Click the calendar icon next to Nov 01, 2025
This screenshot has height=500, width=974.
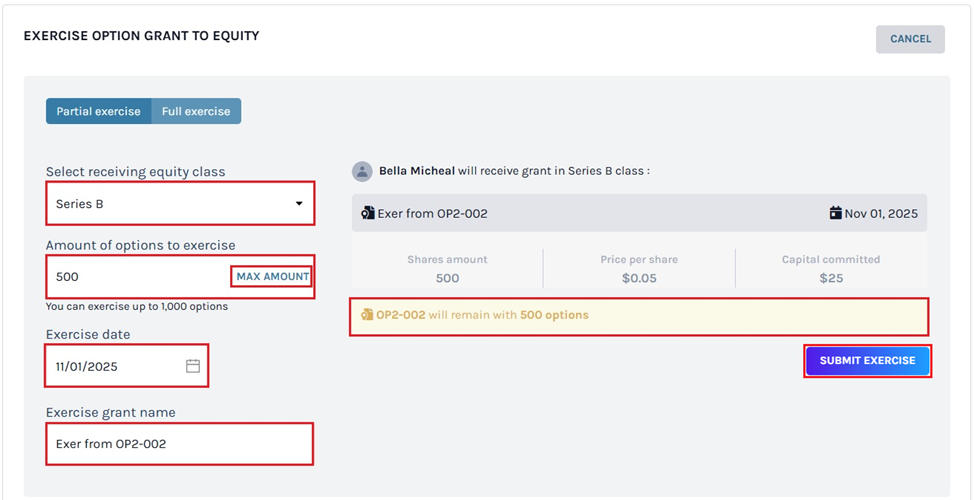coord(835,213)
